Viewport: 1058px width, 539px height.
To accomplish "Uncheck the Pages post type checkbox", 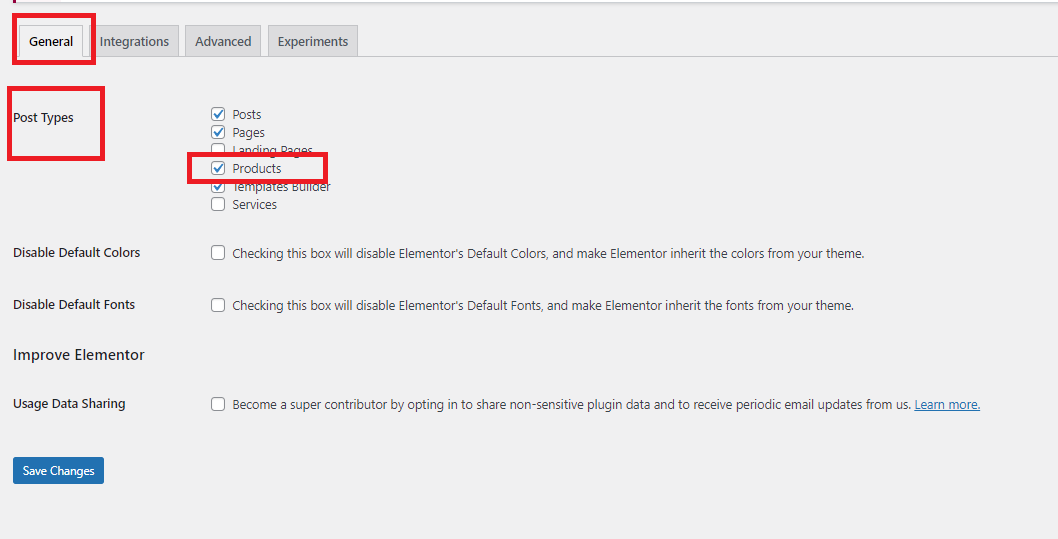I will tap(218, 132).
